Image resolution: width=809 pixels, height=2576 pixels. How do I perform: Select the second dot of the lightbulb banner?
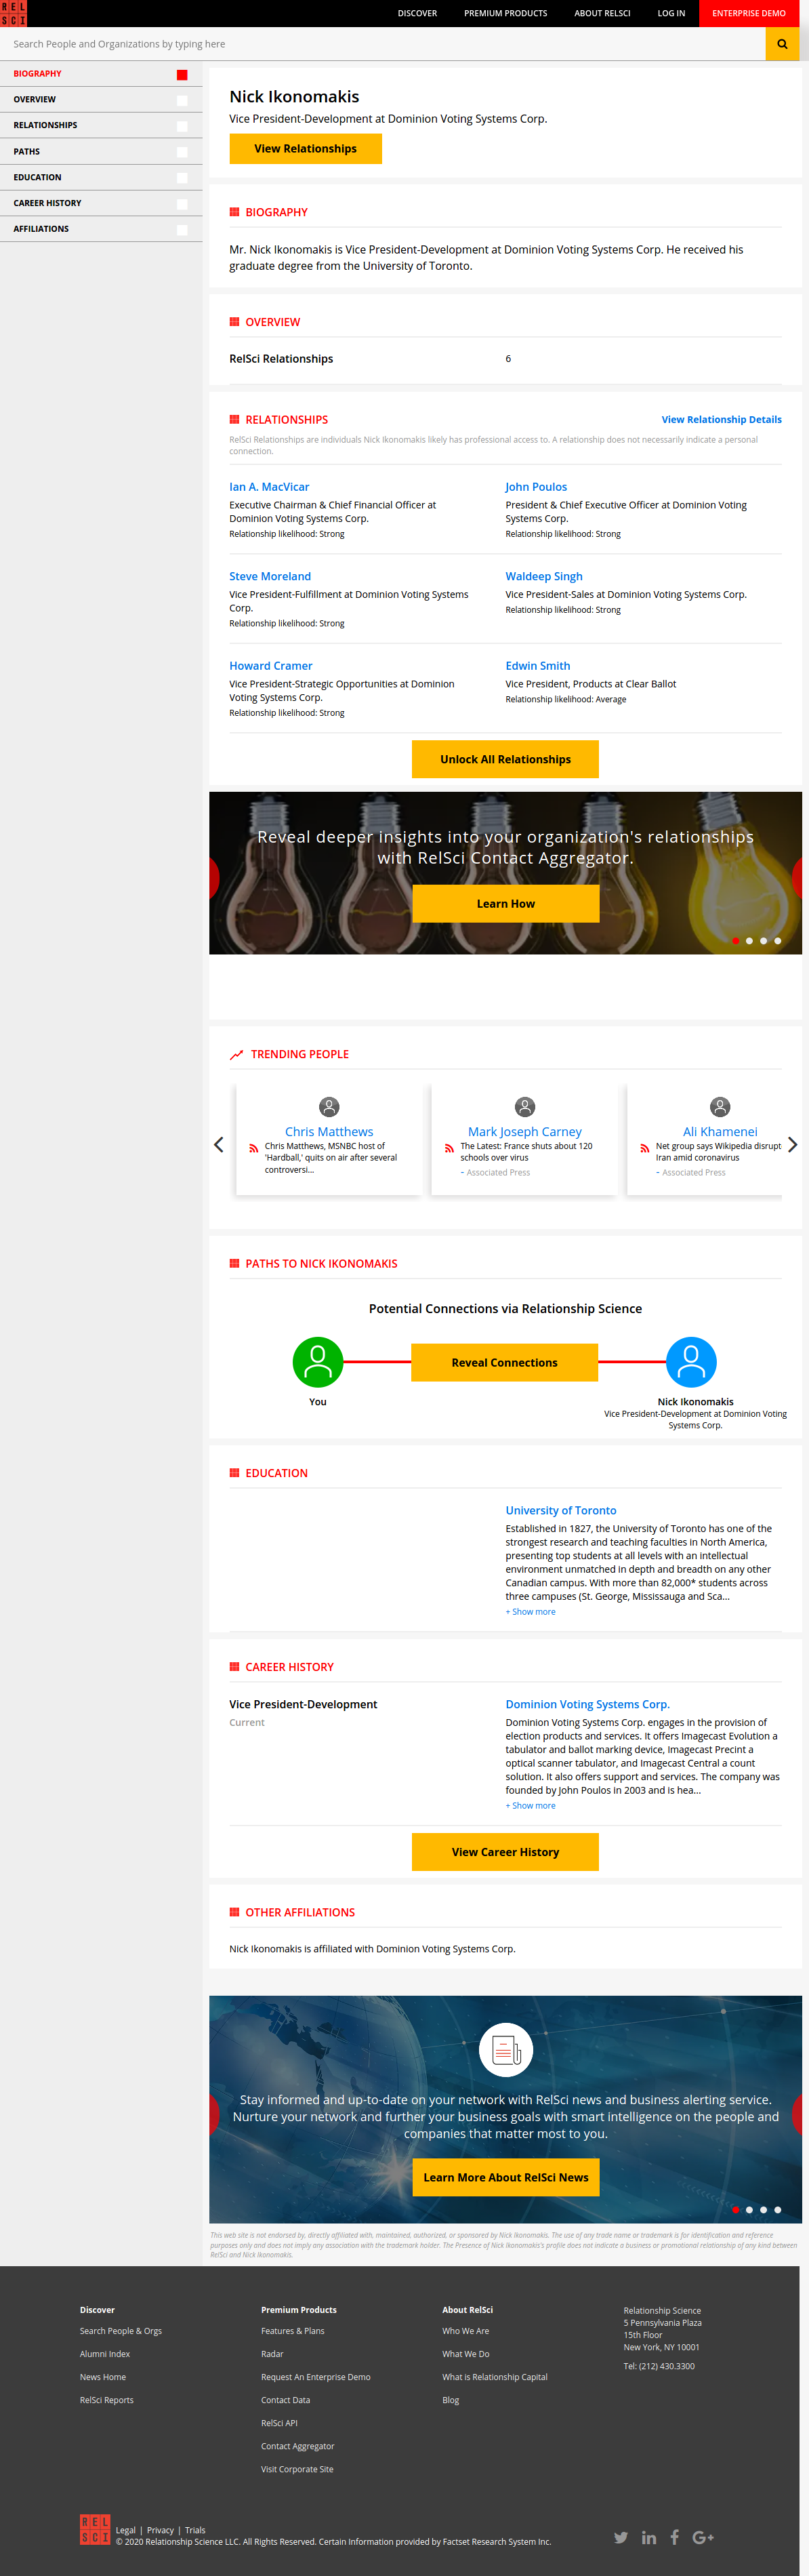coord(749,940)
